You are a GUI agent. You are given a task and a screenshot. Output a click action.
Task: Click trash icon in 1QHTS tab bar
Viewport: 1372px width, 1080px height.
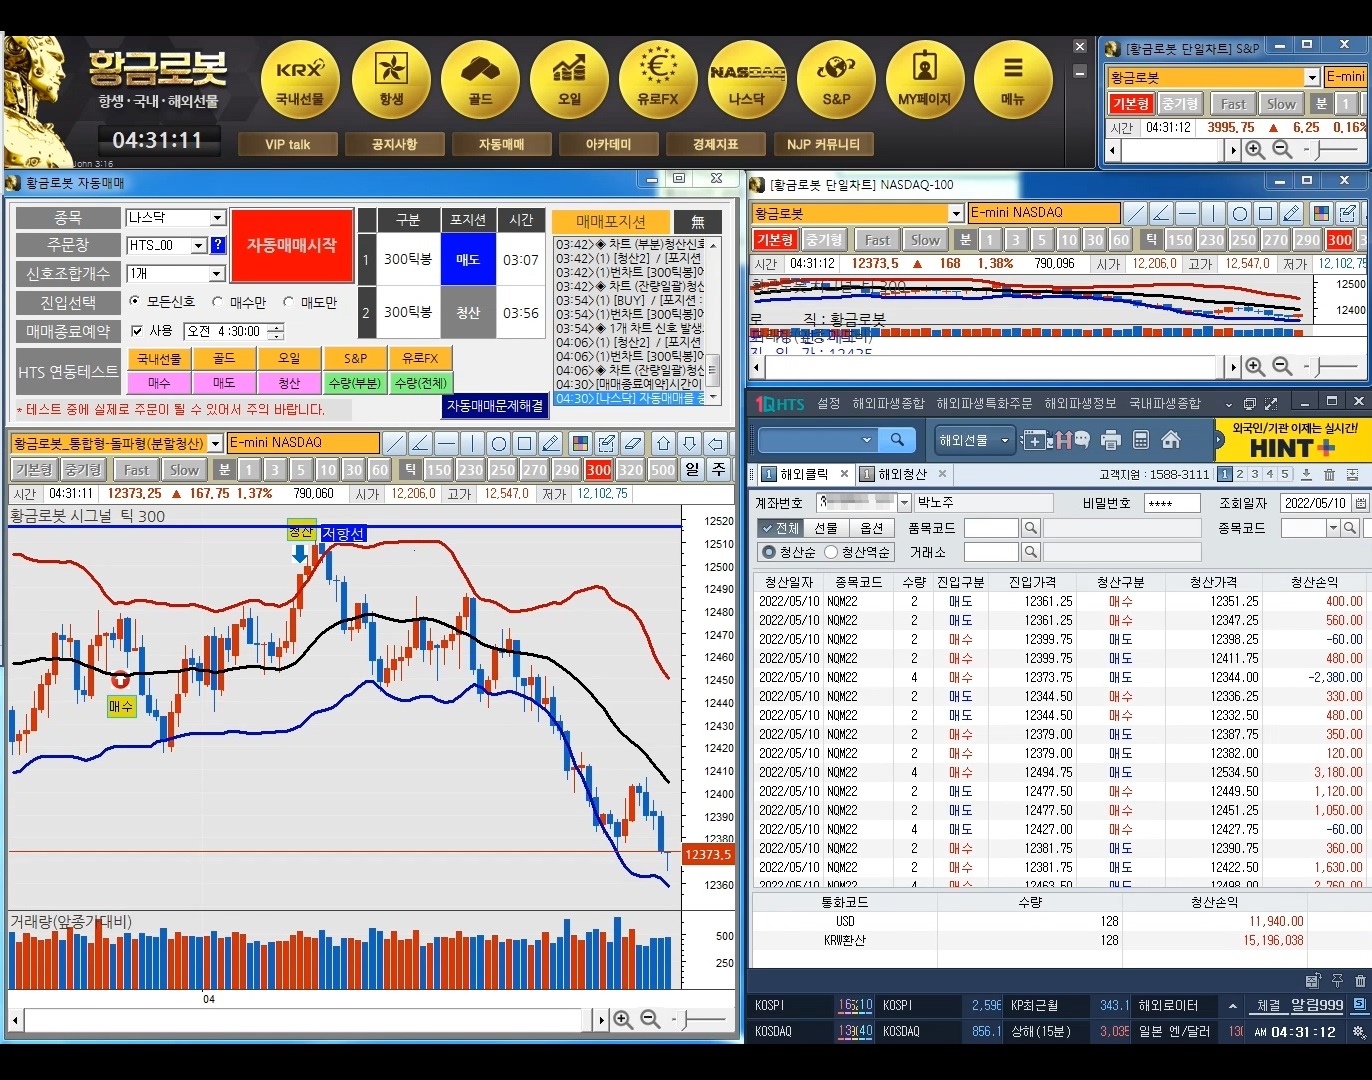[1329, 474]
